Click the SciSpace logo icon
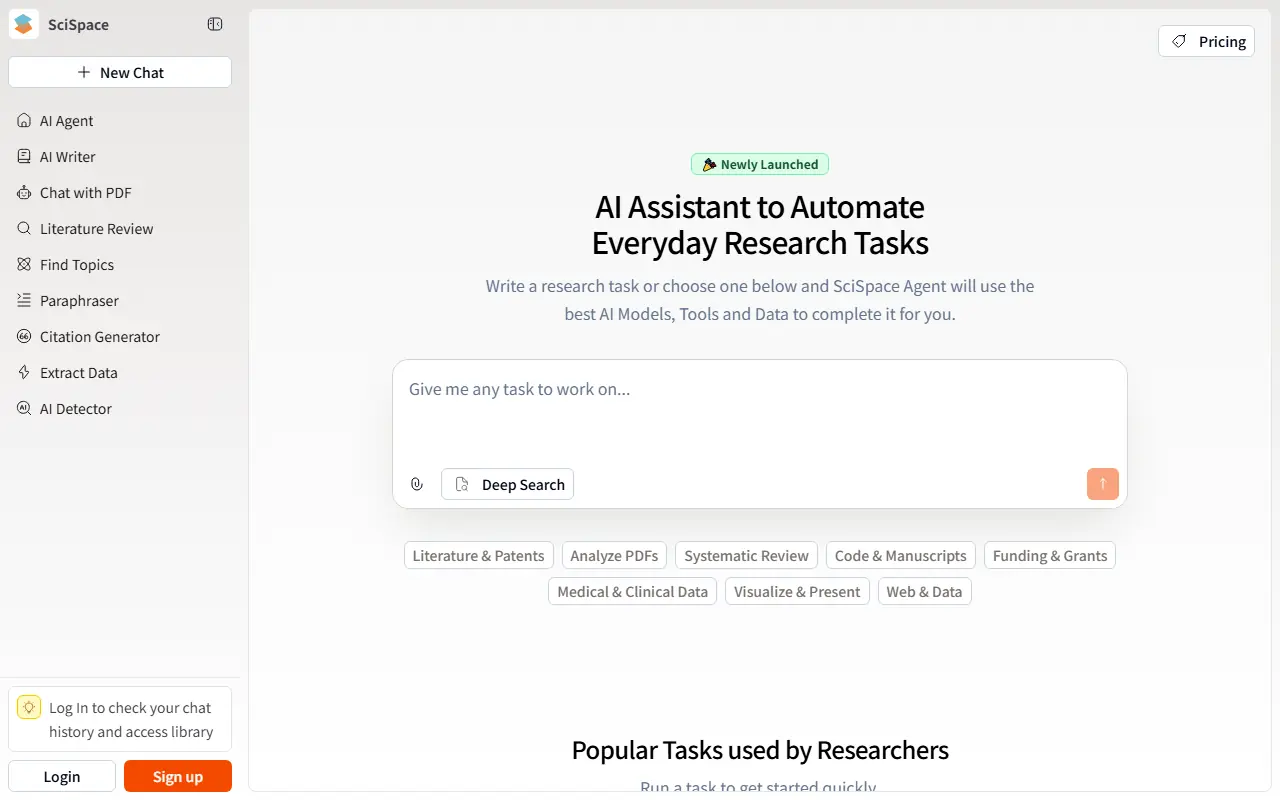The height and width of the screenshot is (800, 1280). 24,24
